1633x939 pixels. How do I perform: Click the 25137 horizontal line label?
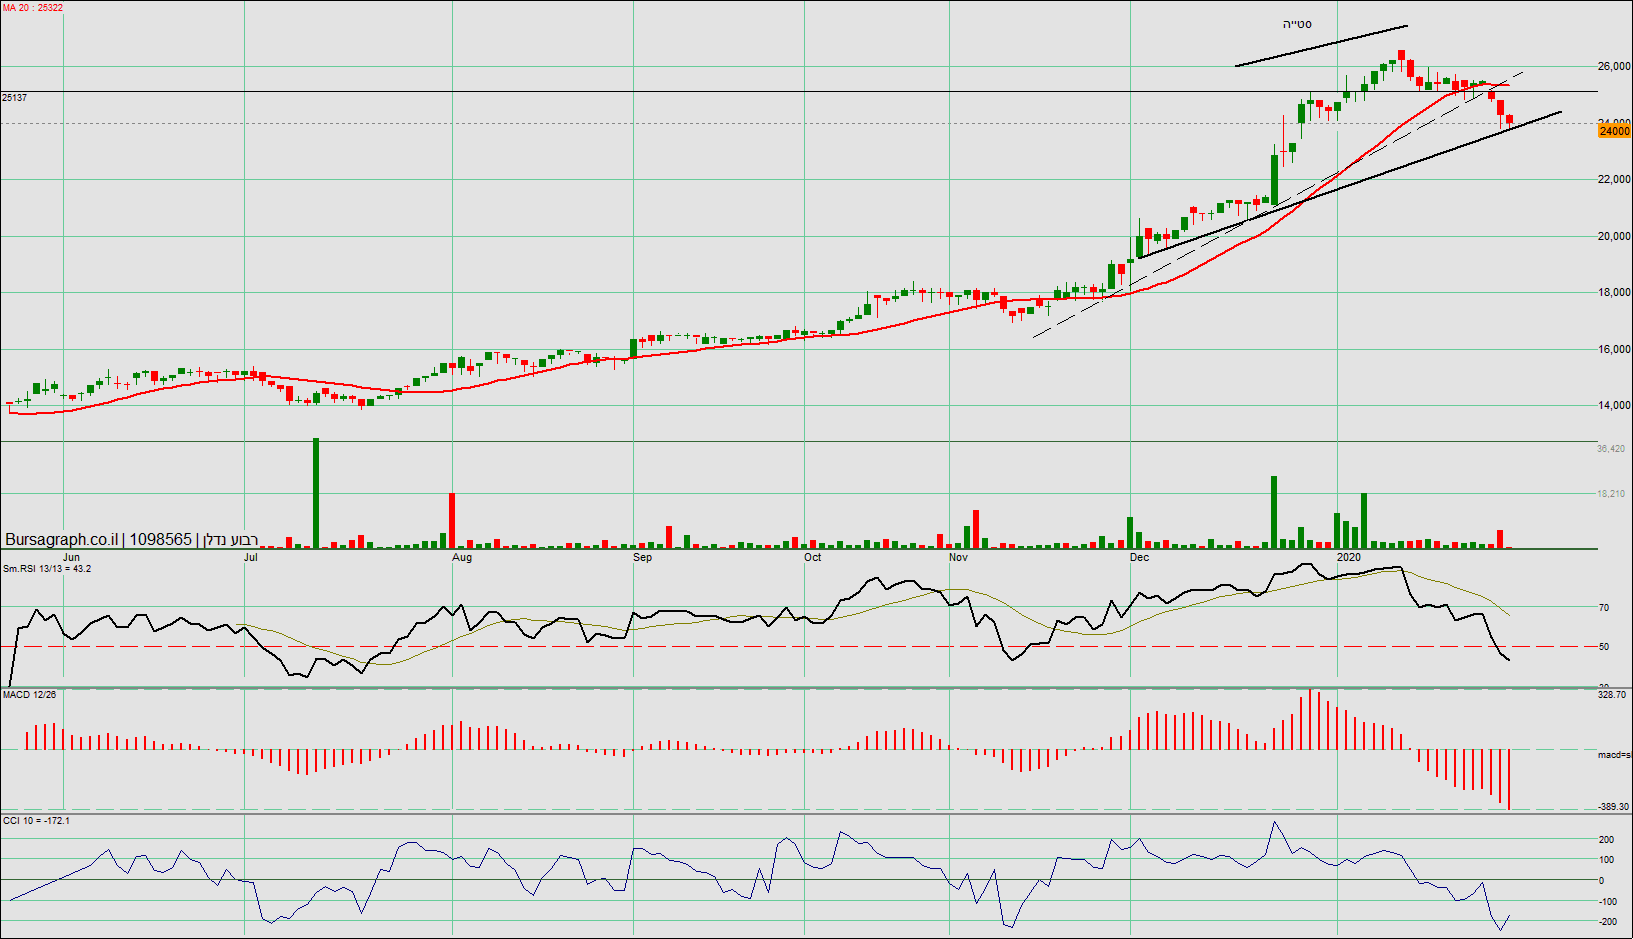click(x=15, y=98)
